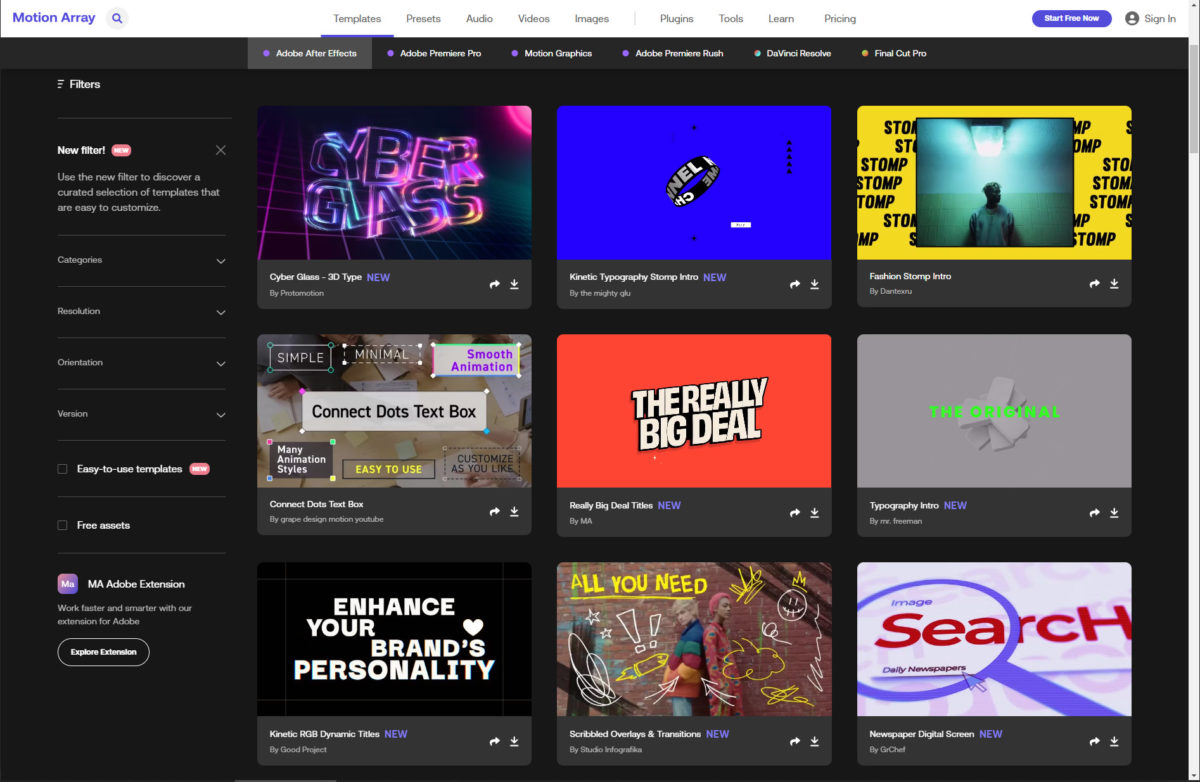Share the Kinetic Typography Stomp Intro template
The height and width of the screenshot is (782, 1200).
pos(795,284)
